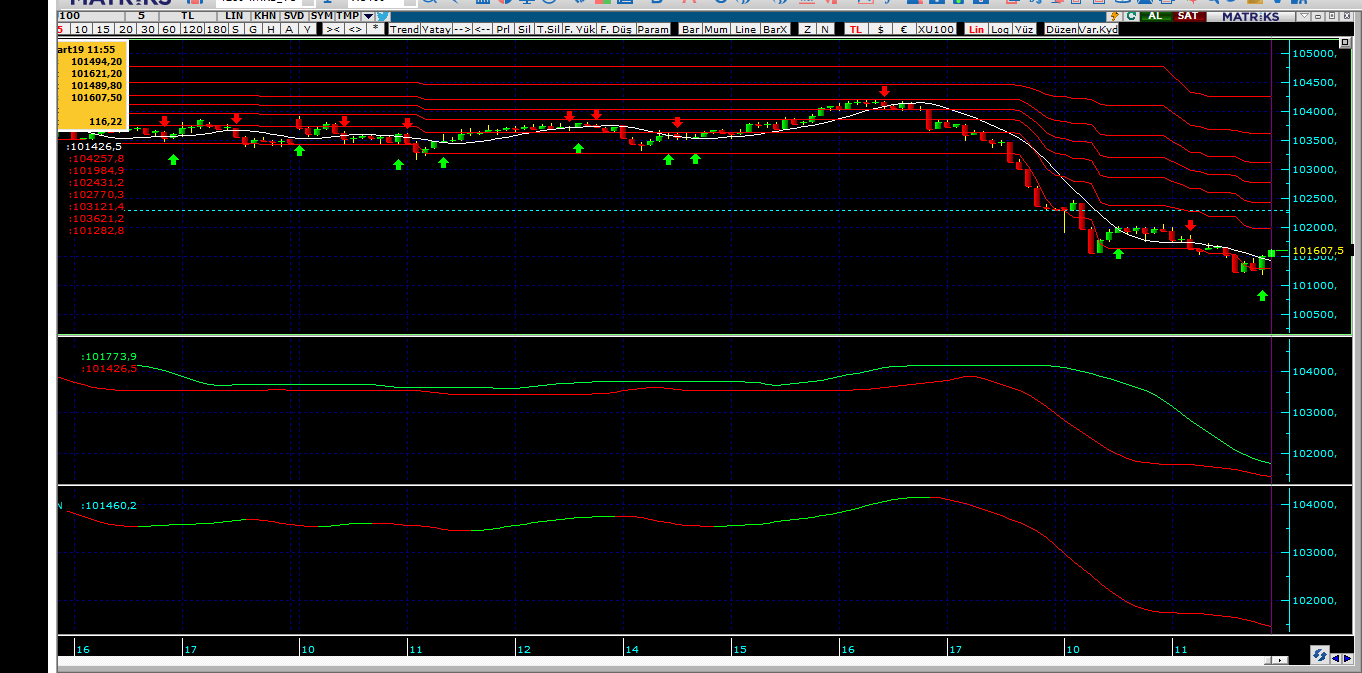Viewport: 1362px width, 673px height.
Task: Click the asterisk toolbar button
Action: click(375, 29)
